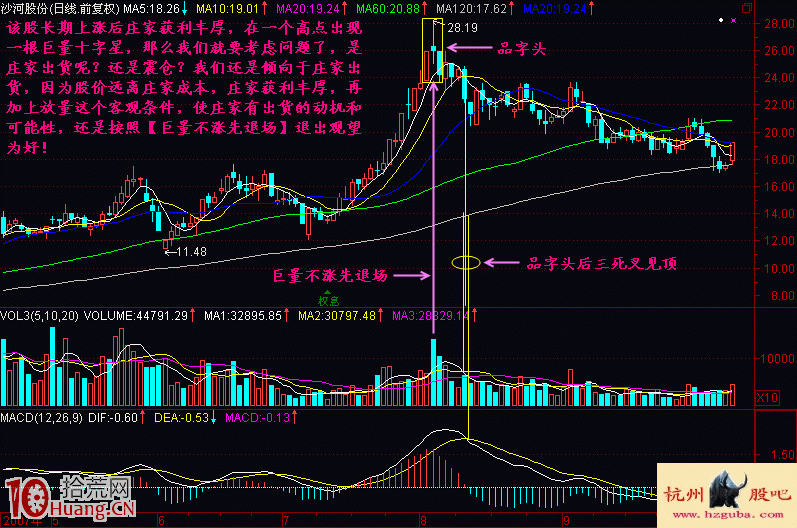Viewport: 797px width, 528px height.
Task: Click month 6 on the date axis
Action: click(x=161, y=521)
